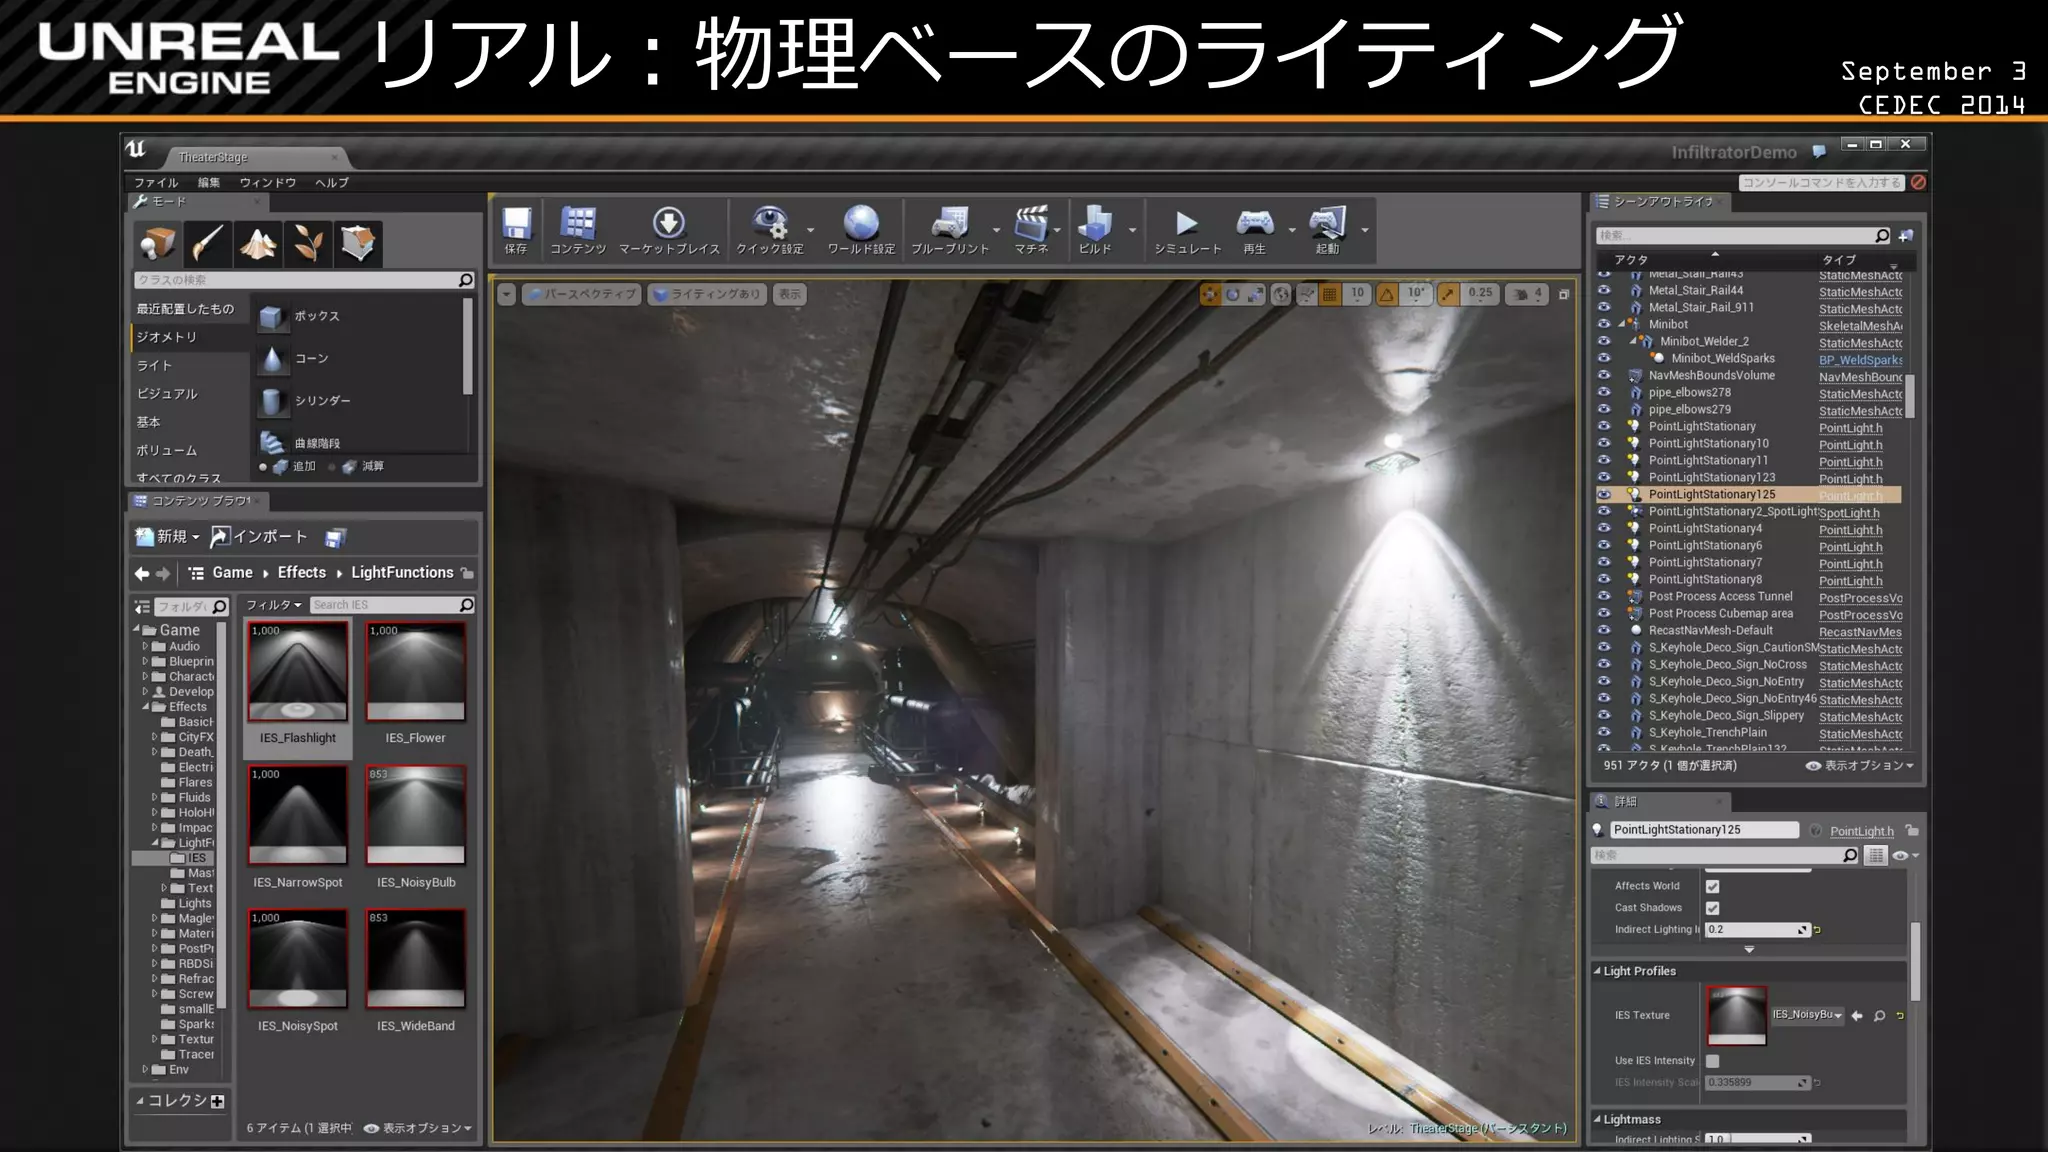The width and height of the screenshot is (2048, 1152).
Task: Open the Perspective (パースペクティブ) view dropdown
Action: tap(581, 294)
